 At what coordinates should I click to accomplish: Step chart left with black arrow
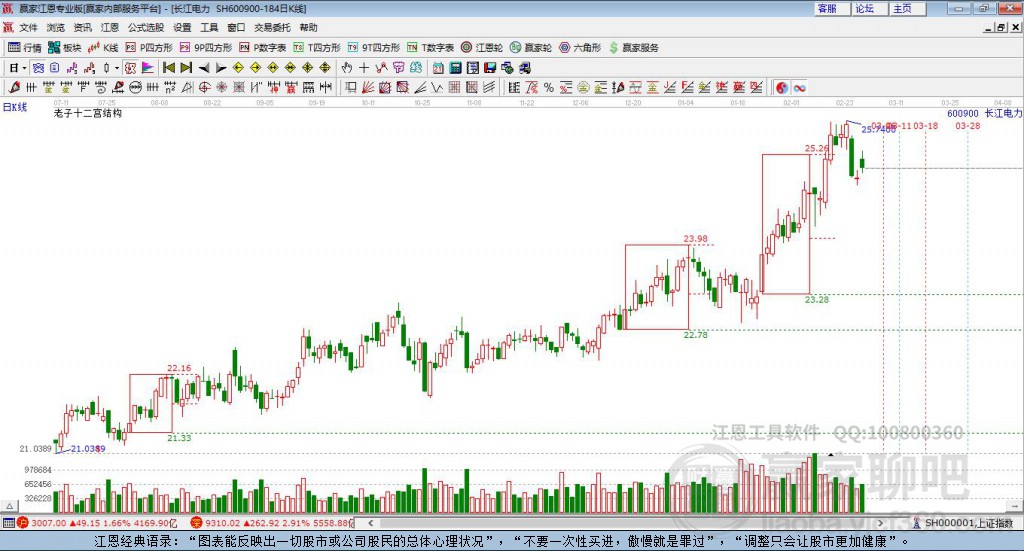[204, 68]
